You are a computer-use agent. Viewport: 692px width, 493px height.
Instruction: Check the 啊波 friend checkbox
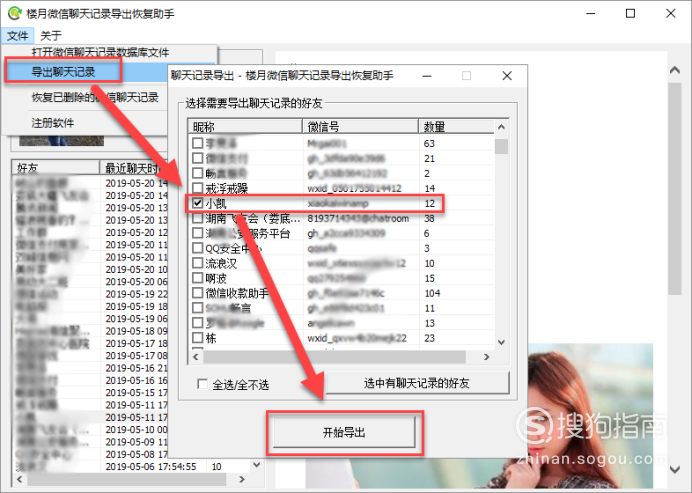tap(198, 278)
